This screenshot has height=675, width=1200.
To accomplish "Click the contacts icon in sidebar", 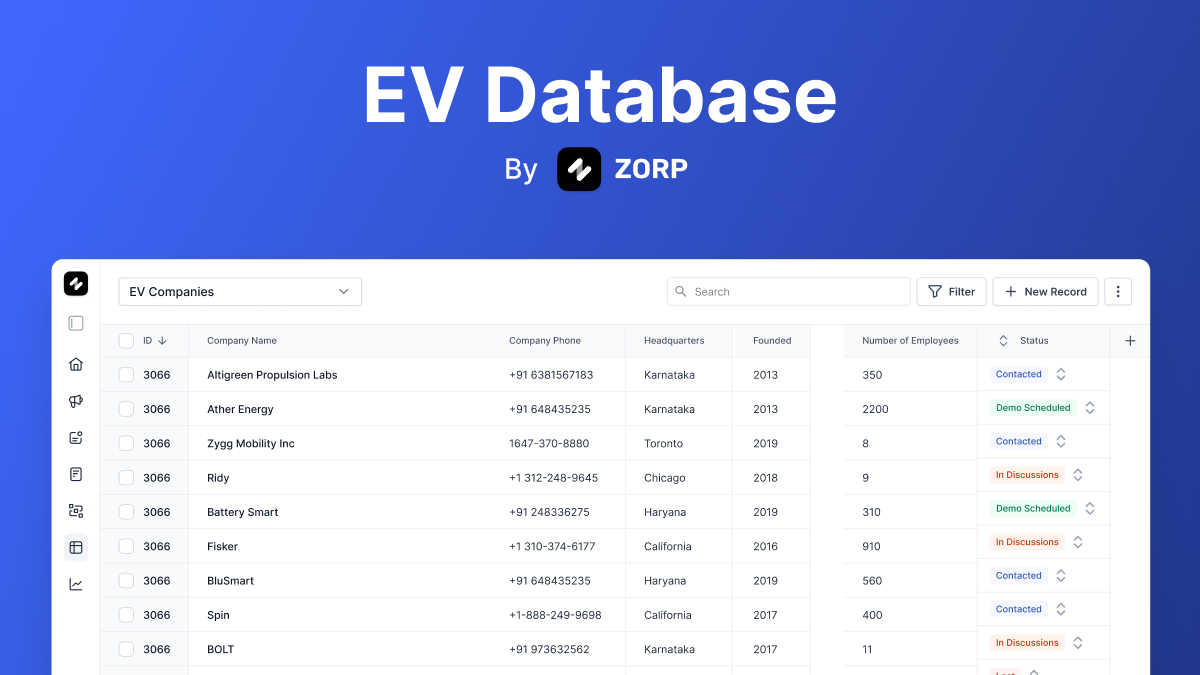I will pyautogui.click(x=76, y=437).
